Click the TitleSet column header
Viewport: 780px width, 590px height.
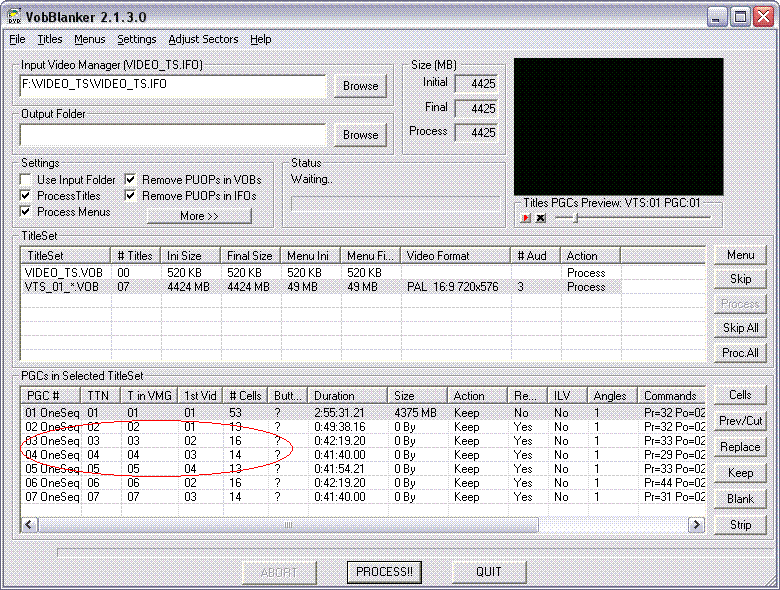point(66,256)
